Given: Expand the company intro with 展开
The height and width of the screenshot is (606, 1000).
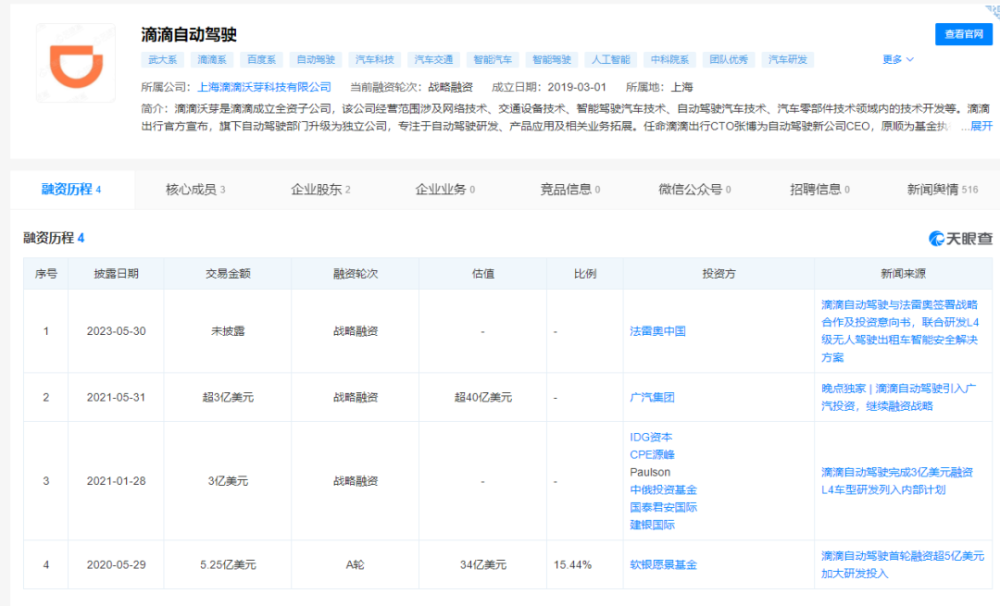Looking at the screenshot, I should [x=981, y=126].
